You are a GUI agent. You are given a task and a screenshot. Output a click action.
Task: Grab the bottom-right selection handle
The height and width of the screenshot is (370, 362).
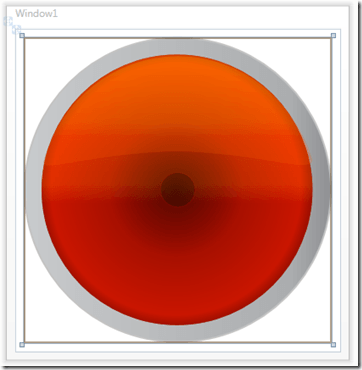(333, 344)
